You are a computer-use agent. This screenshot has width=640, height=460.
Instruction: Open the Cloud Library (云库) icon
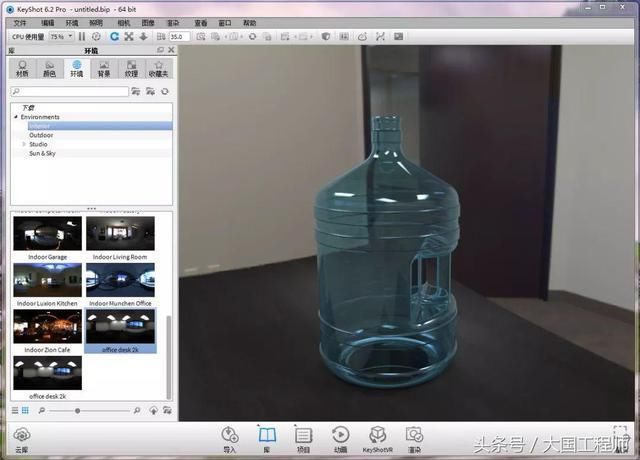pos(21,437)
